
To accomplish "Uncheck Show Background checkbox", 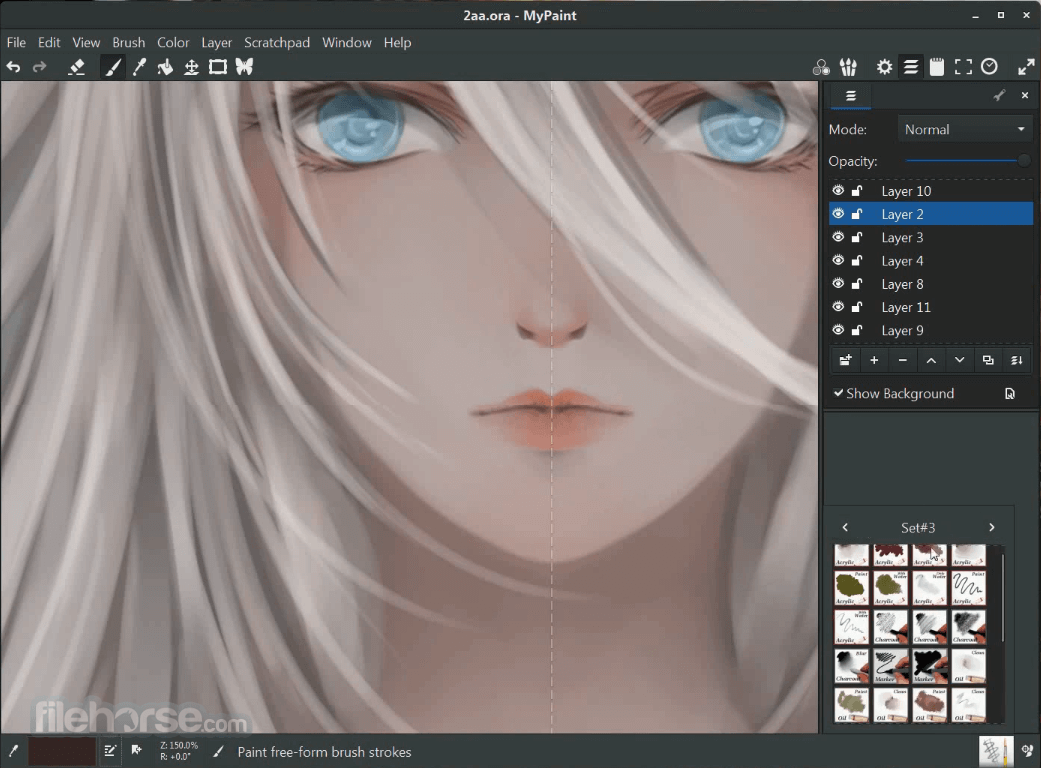I will 839,393.
